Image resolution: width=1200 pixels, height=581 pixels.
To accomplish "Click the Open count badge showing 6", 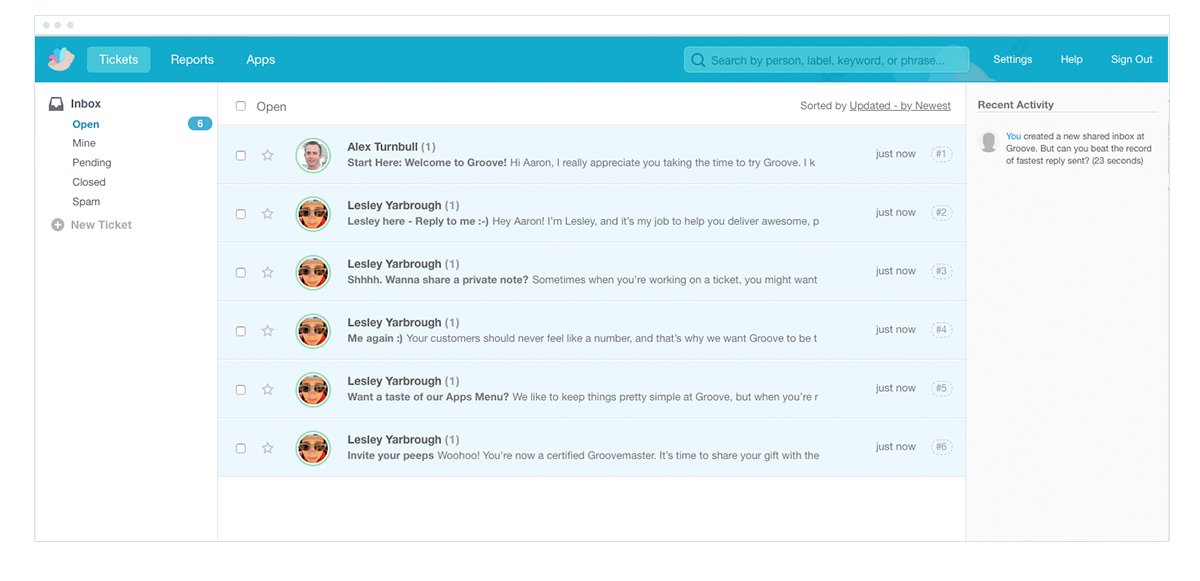I will pos(199,124).
